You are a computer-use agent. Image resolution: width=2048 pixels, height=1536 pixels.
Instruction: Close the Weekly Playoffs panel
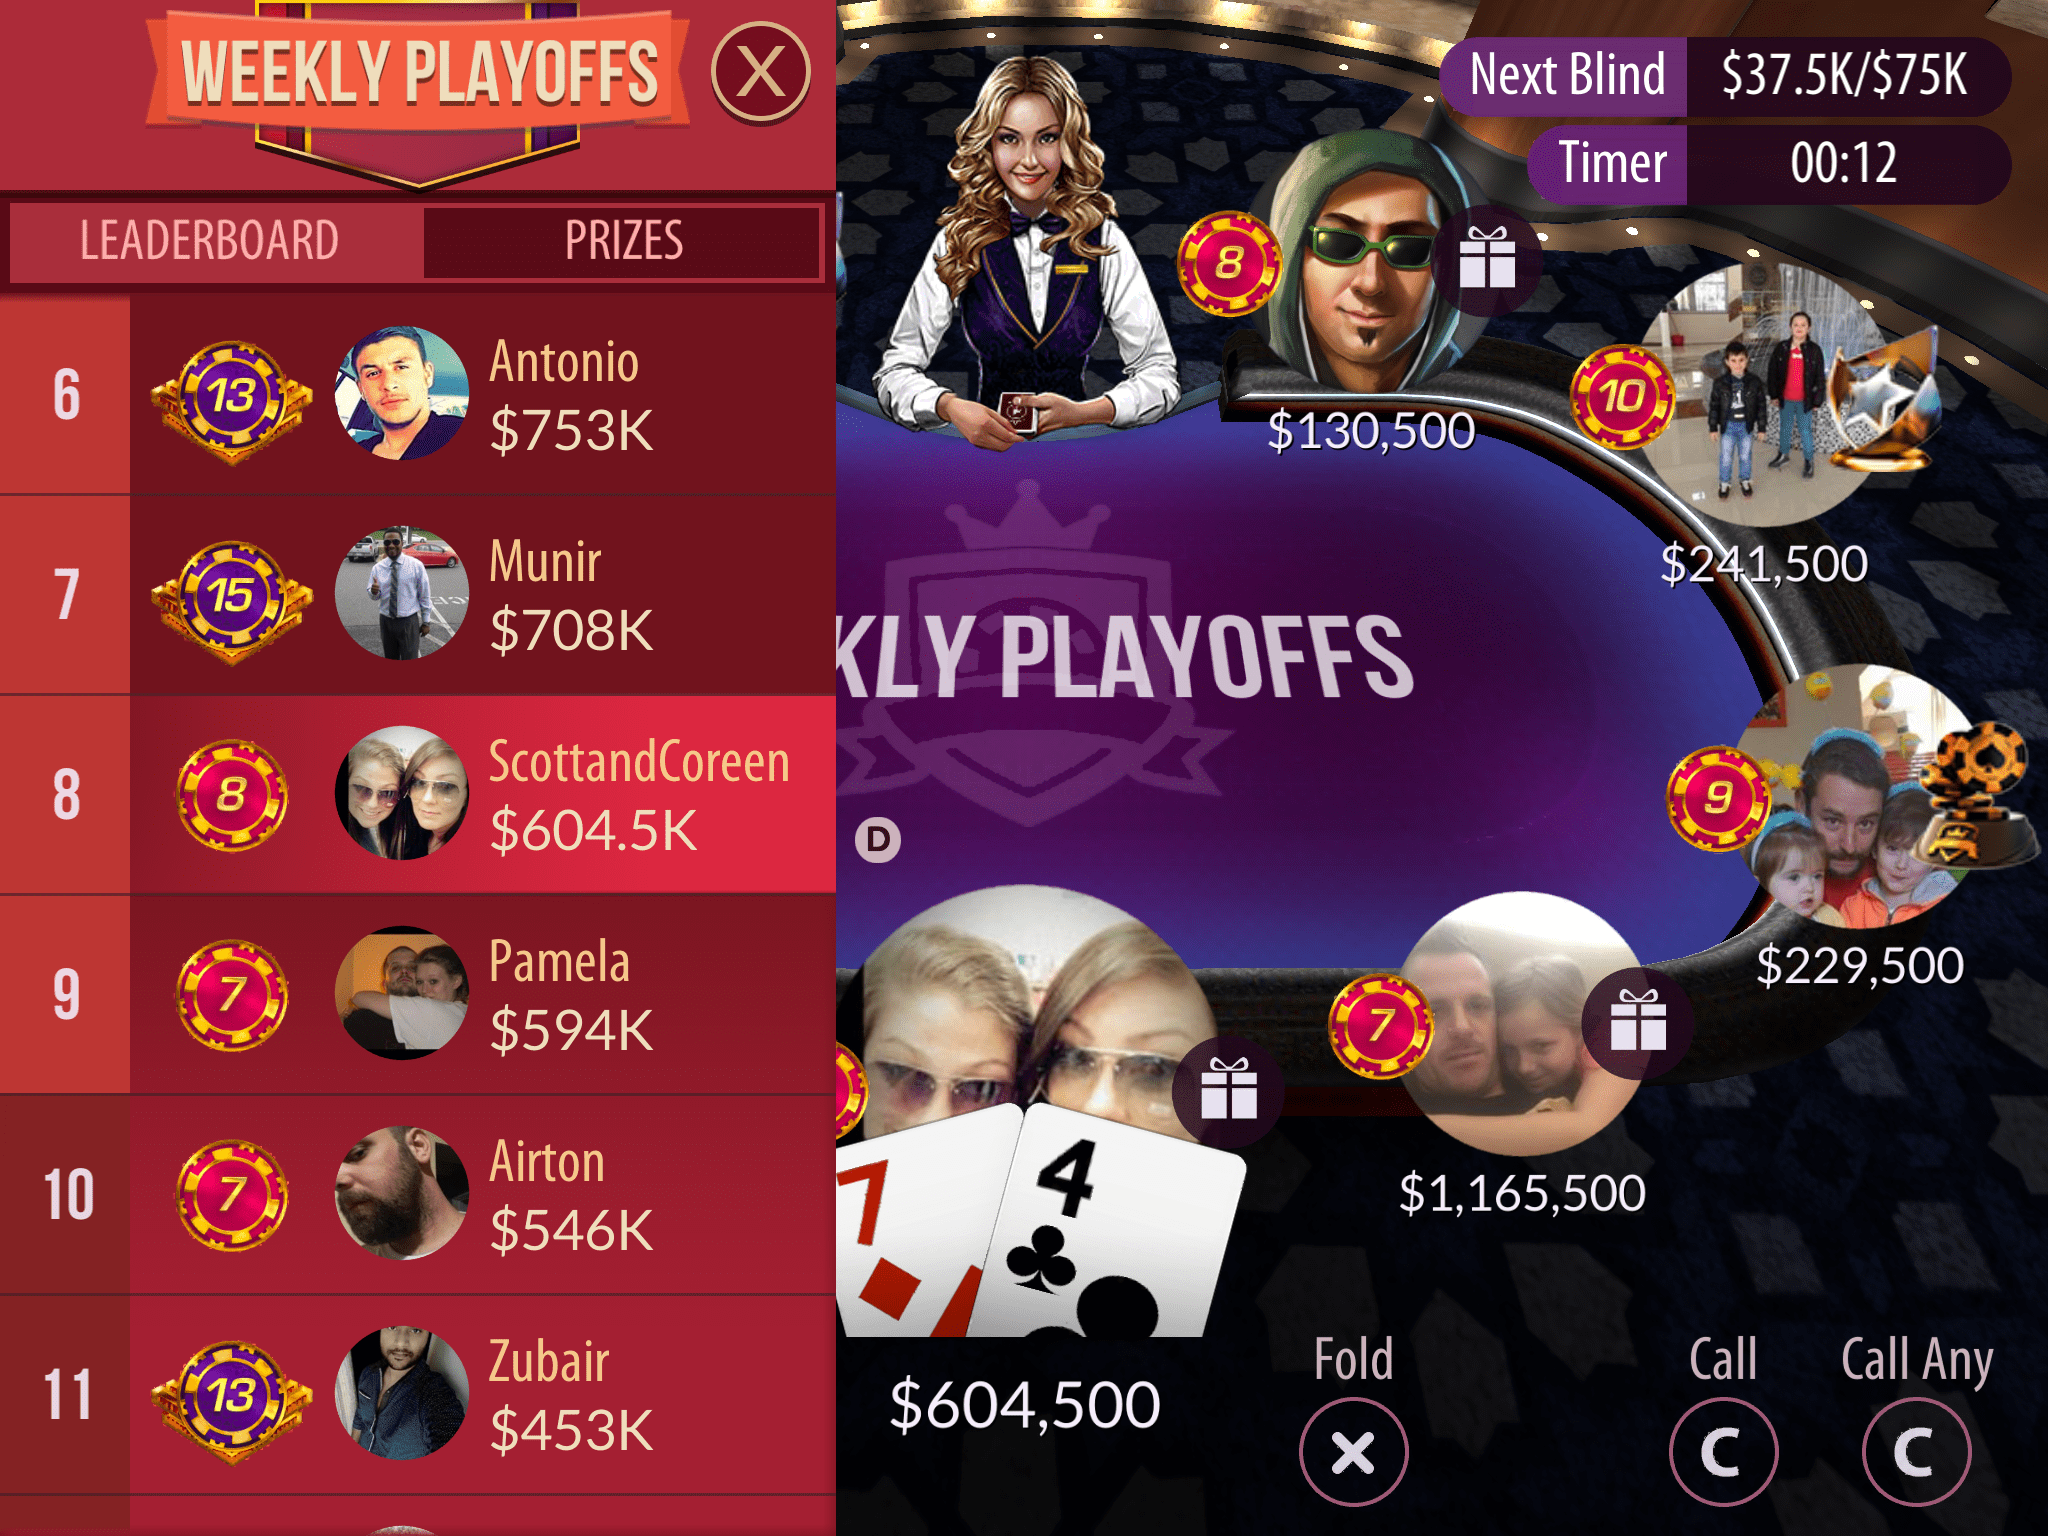click(761, 72)
